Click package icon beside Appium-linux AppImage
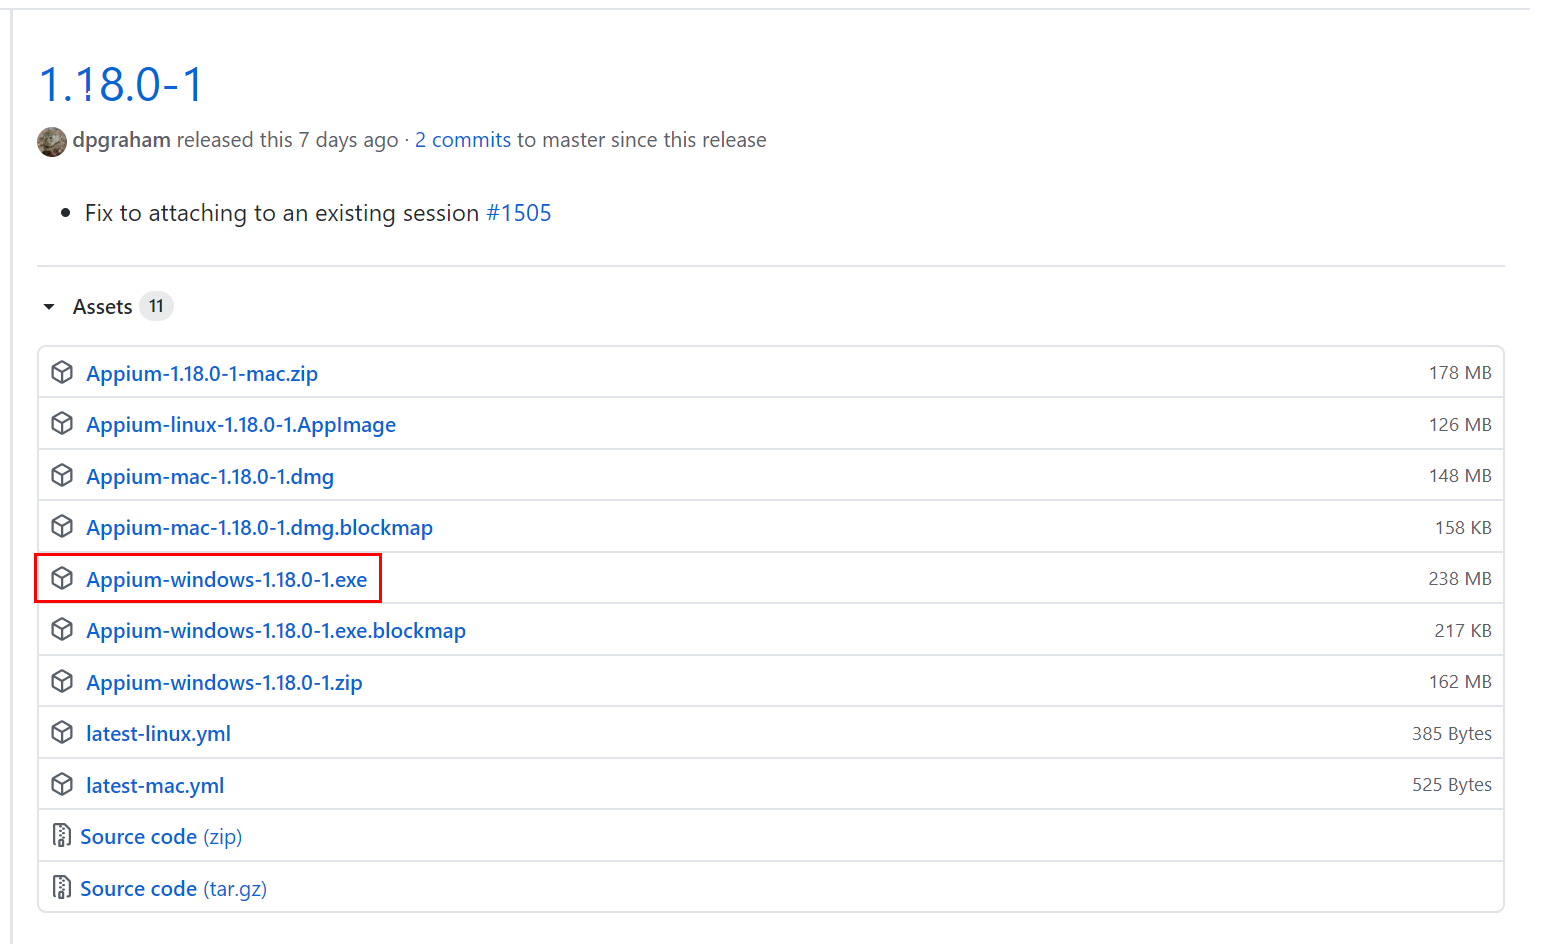The height and width of the screenshot is (944, 1552). (62, 423)
